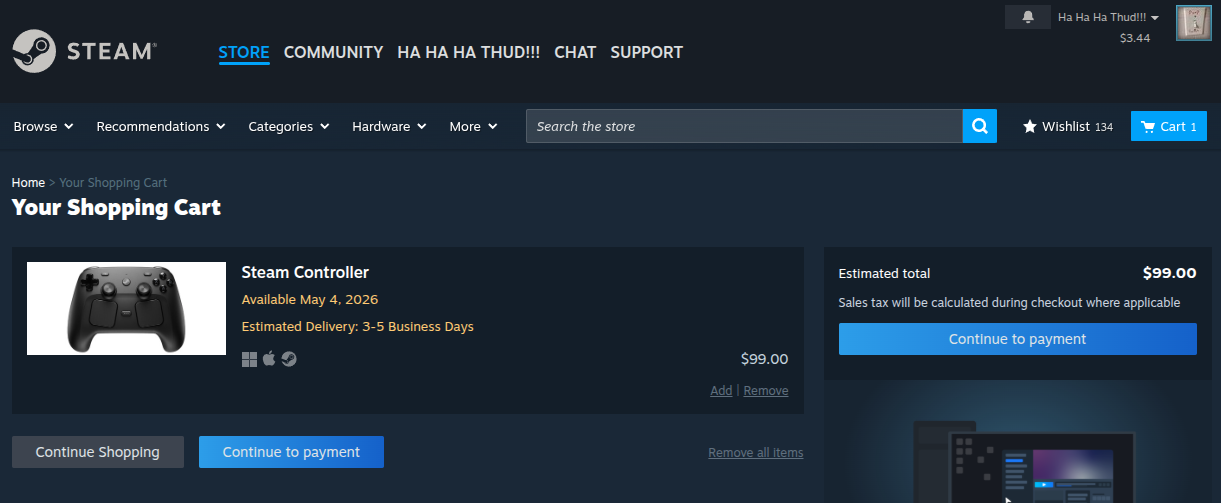Focus the Search the store field

tap(744, 127)
